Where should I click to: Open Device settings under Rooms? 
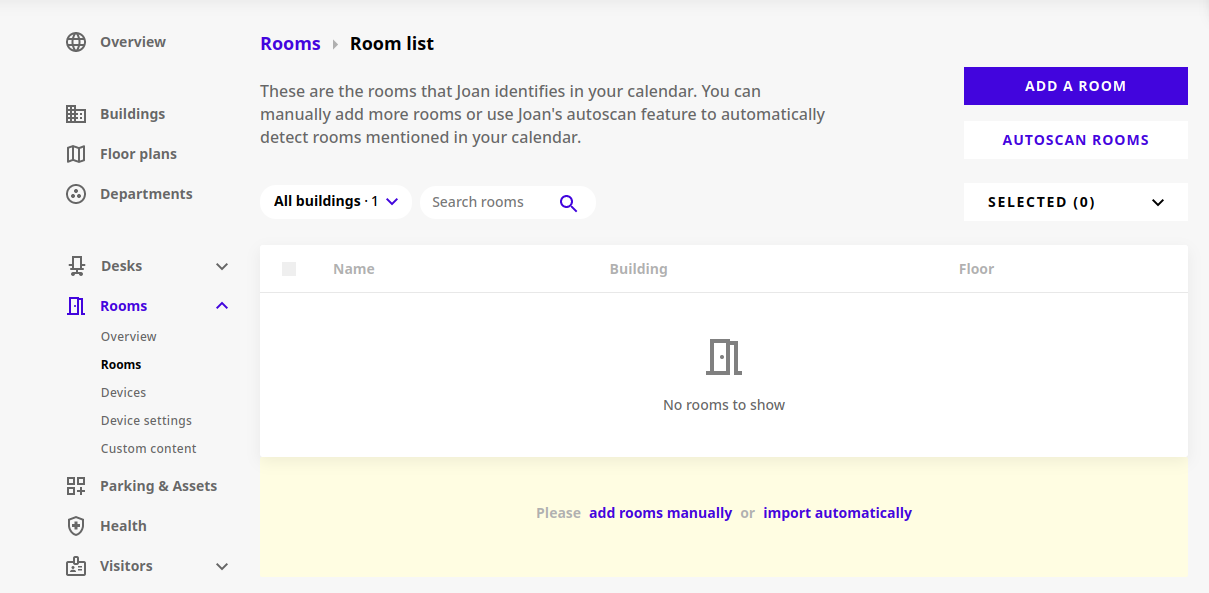tap(146, 421)
